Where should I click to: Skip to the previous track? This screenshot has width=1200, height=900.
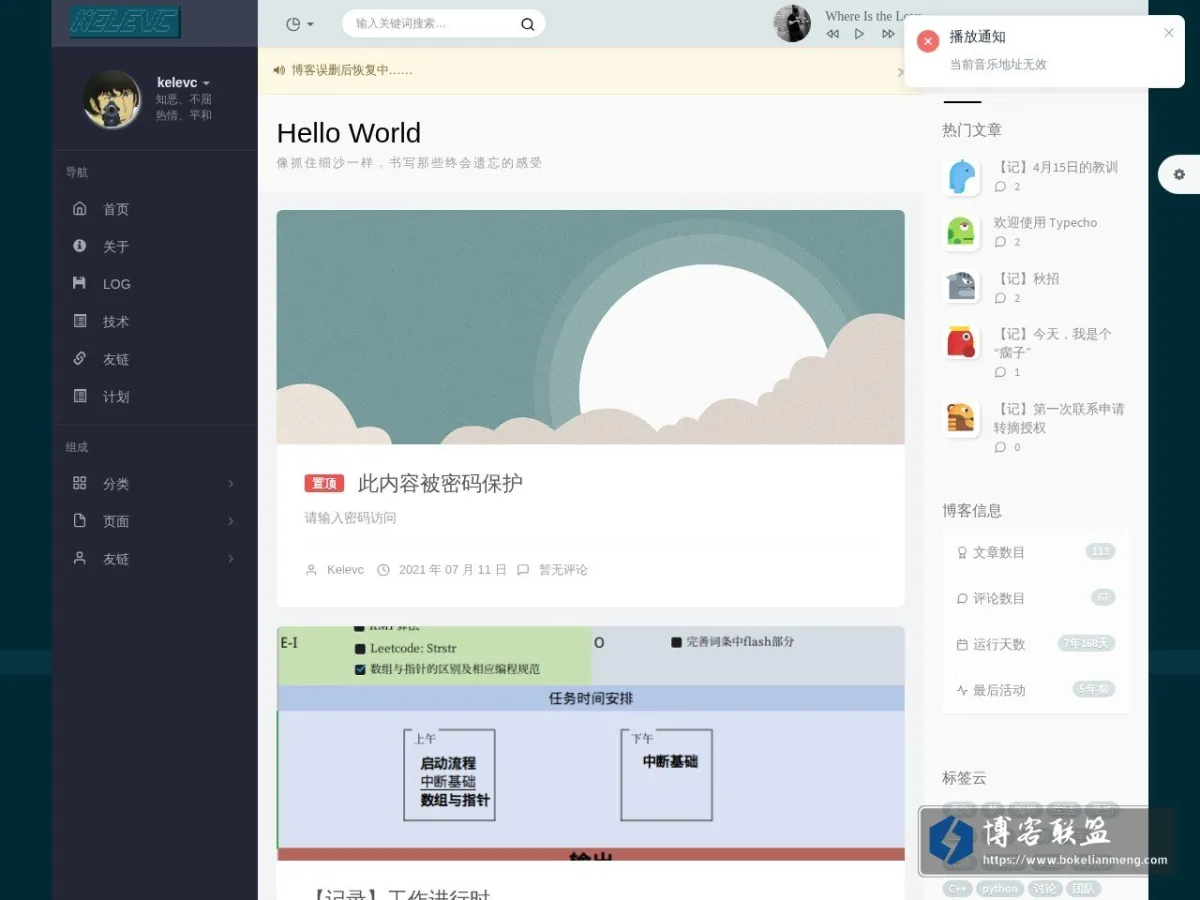click(x=833, y=34)
